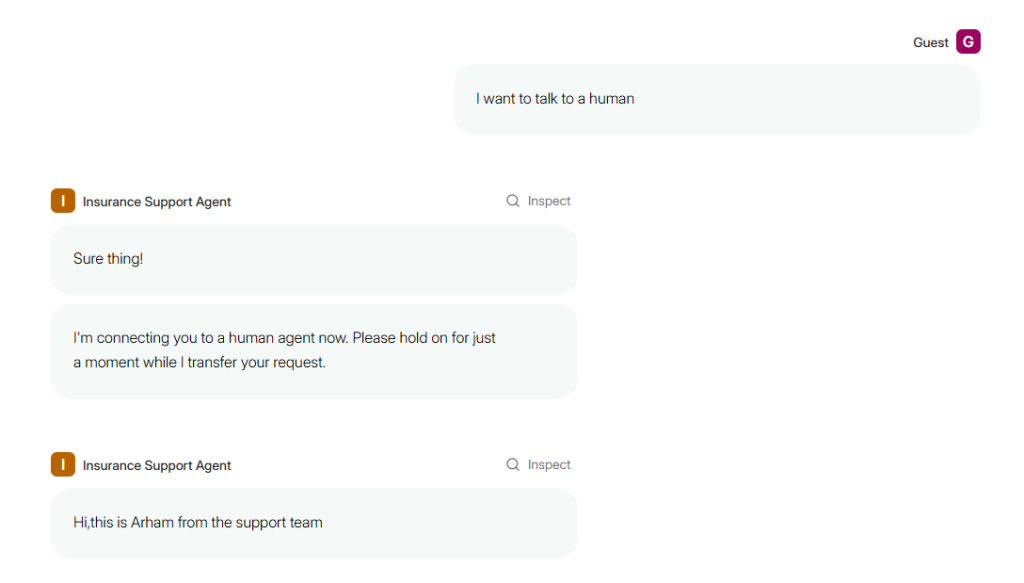Click the magnifier icon above "Sure thing!"
This screenshot has height=583, width=1024.
point(513,201)
